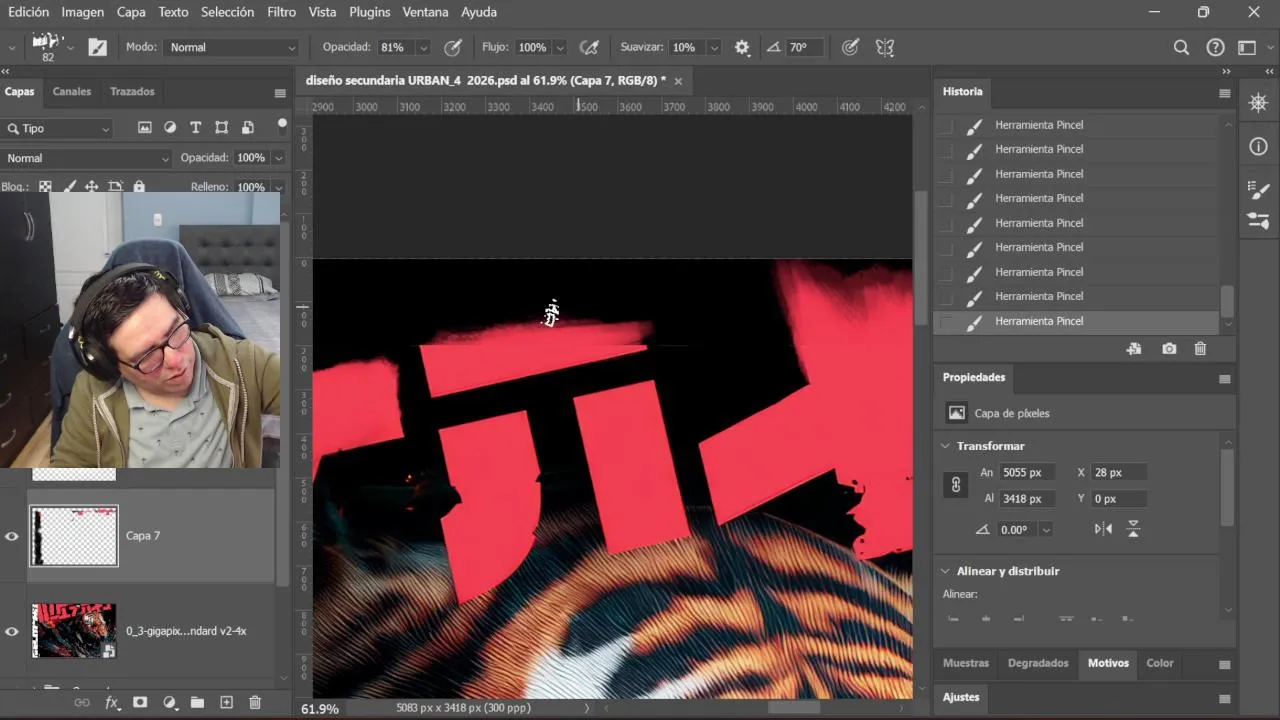This screenshot has height=720, width=1280.
Task: Open the Modo blend mode dropdown
Action: coord(233,47)
